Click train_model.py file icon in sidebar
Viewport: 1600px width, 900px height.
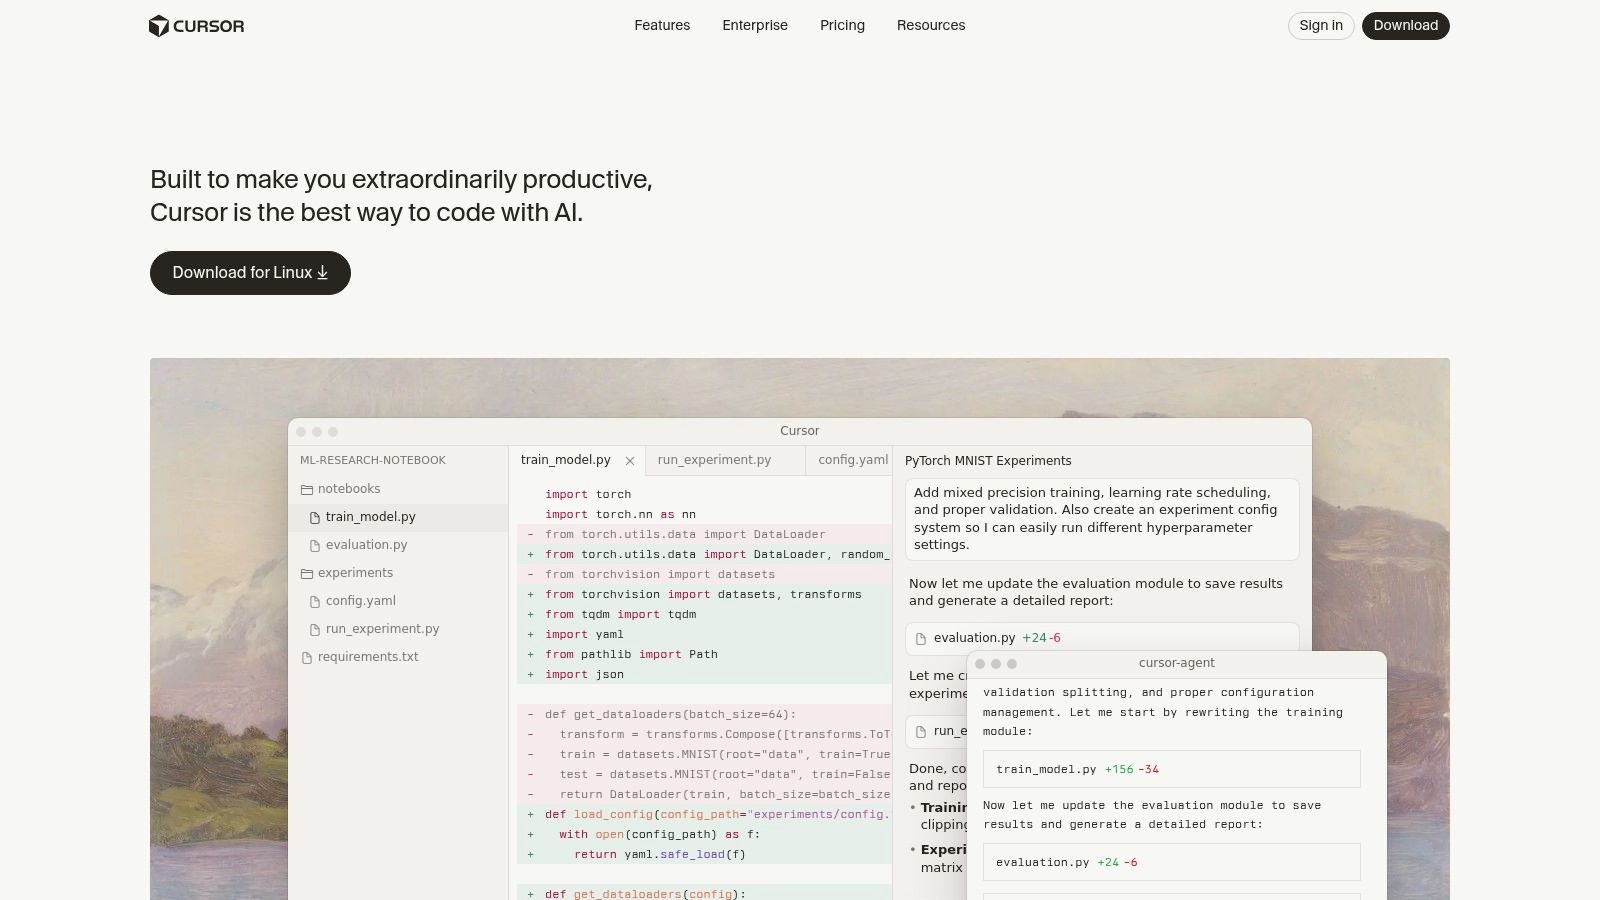click(315, 518)
